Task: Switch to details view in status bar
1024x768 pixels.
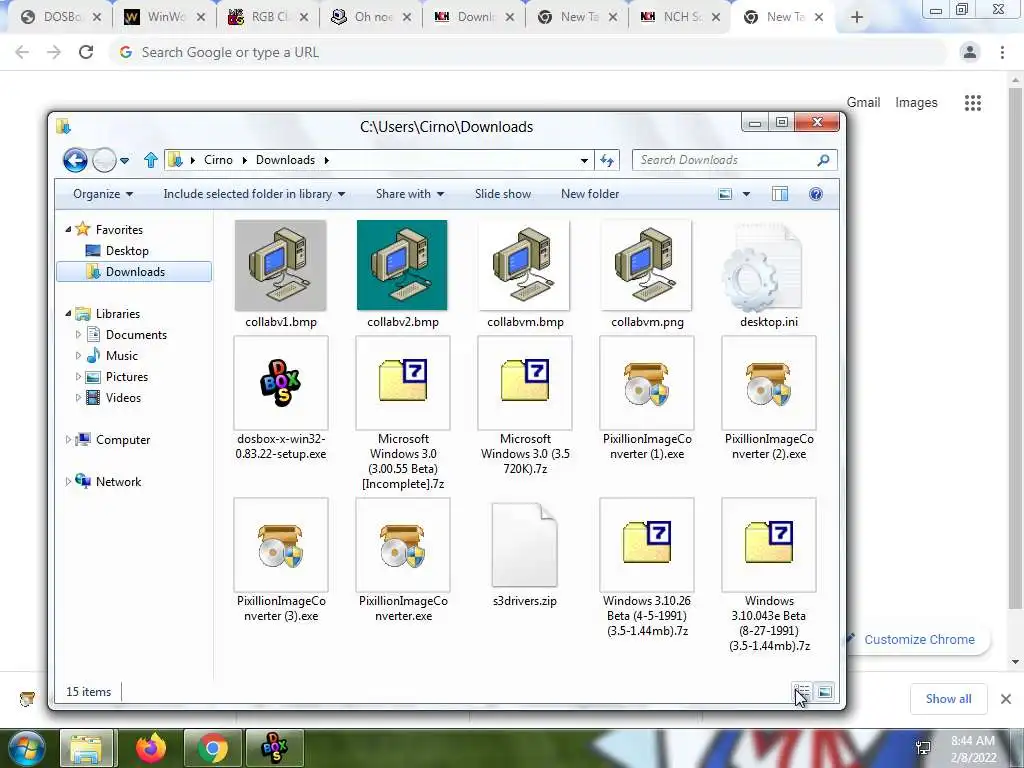Action: click(802, 691)
